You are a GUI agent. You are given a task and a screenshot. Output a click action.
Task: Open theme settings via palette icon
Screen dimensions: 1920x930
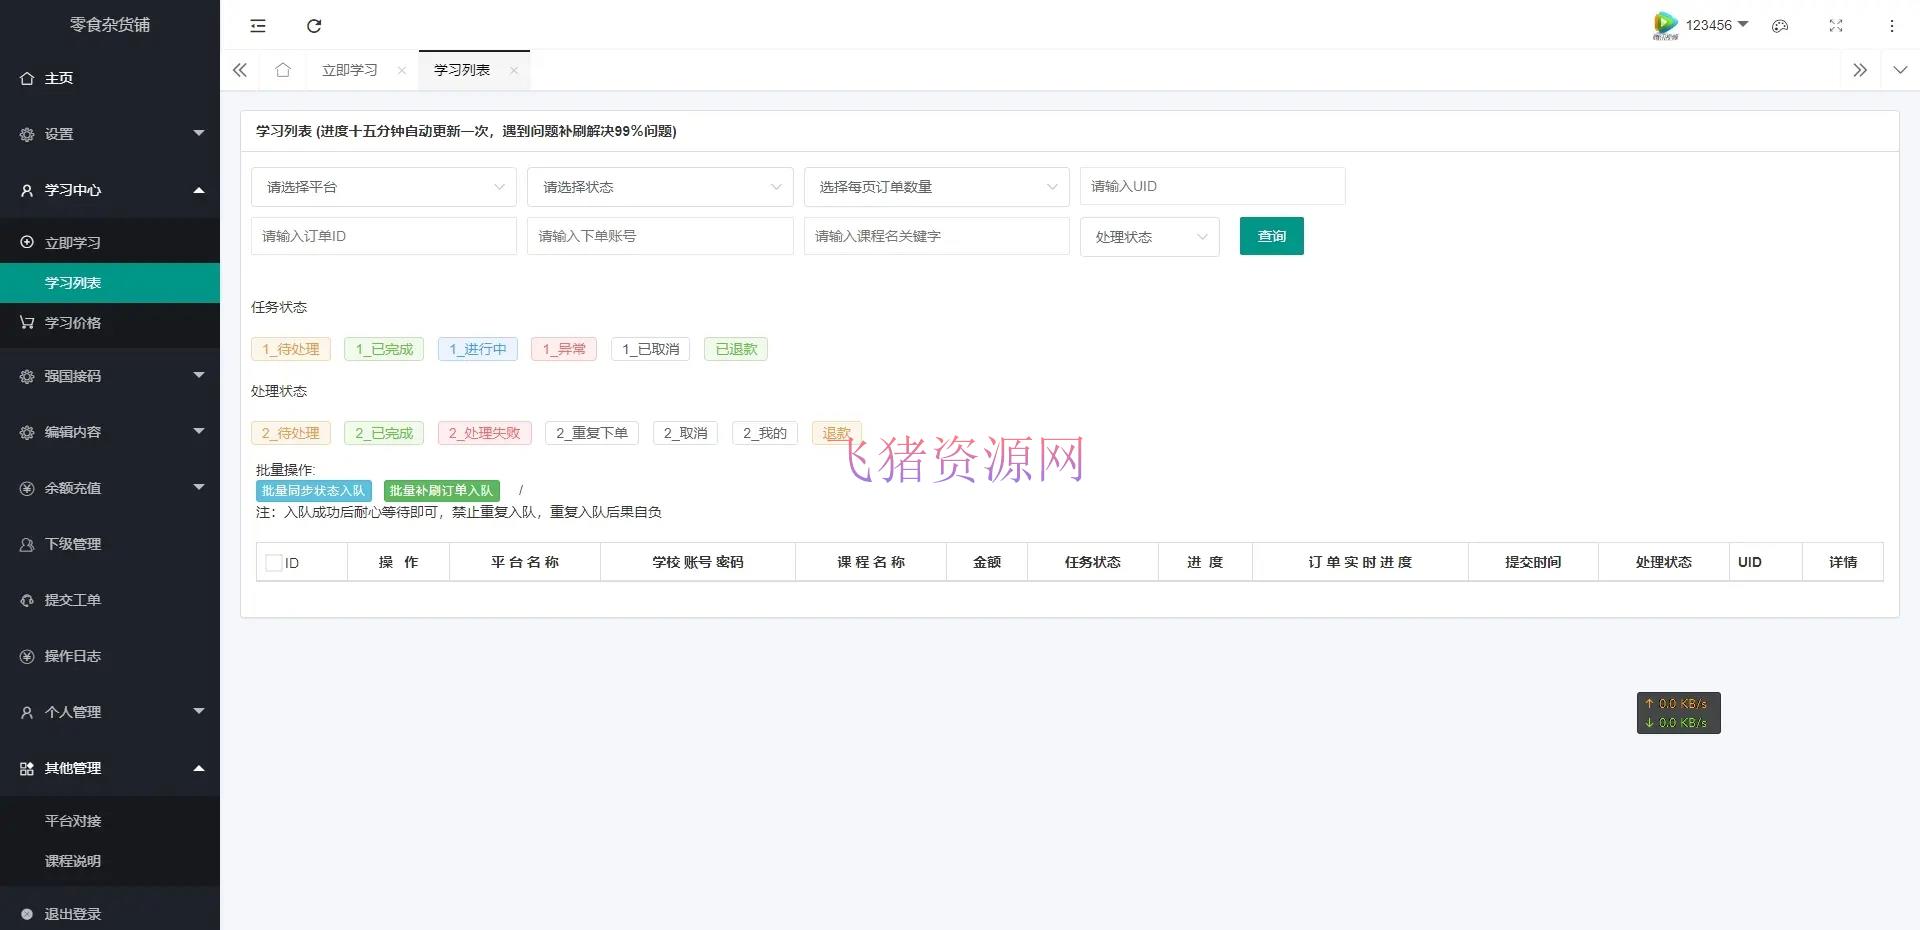[x=1779, y=25]
